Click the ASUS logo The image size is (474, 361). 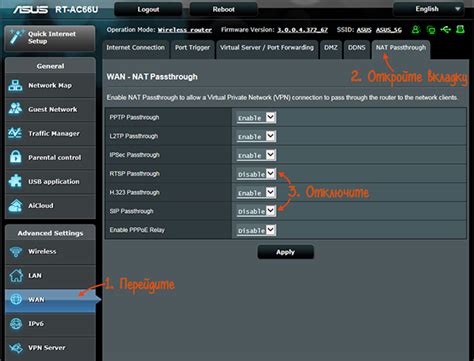tap(31, 9)
